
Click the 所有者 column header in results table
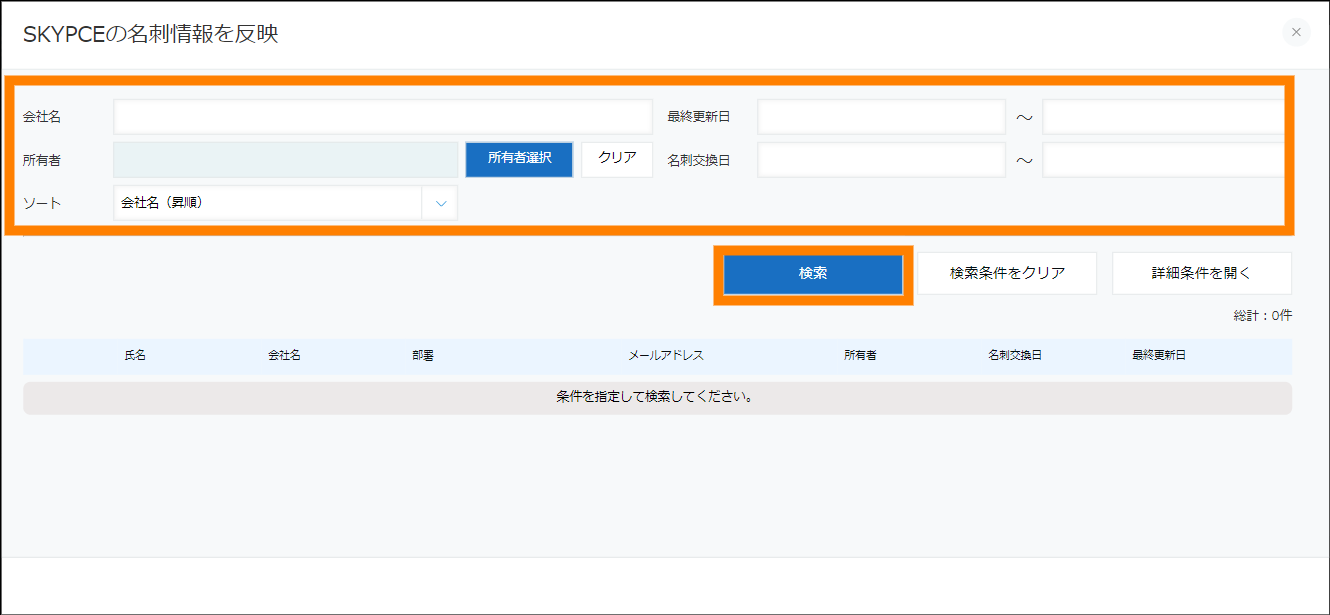[x=860, y=356]
